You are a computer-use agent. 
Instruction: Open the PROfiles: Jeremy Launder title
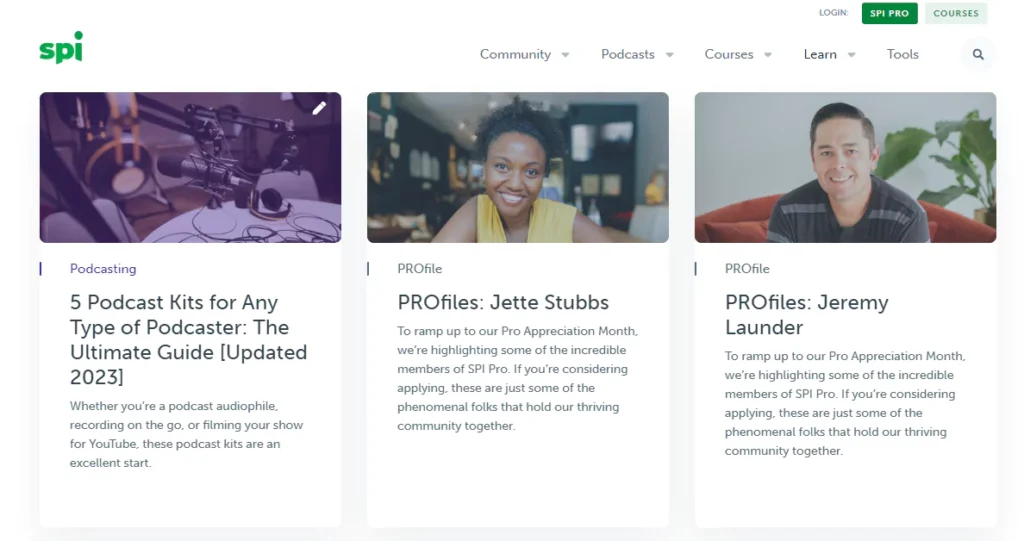click(807, 315)
